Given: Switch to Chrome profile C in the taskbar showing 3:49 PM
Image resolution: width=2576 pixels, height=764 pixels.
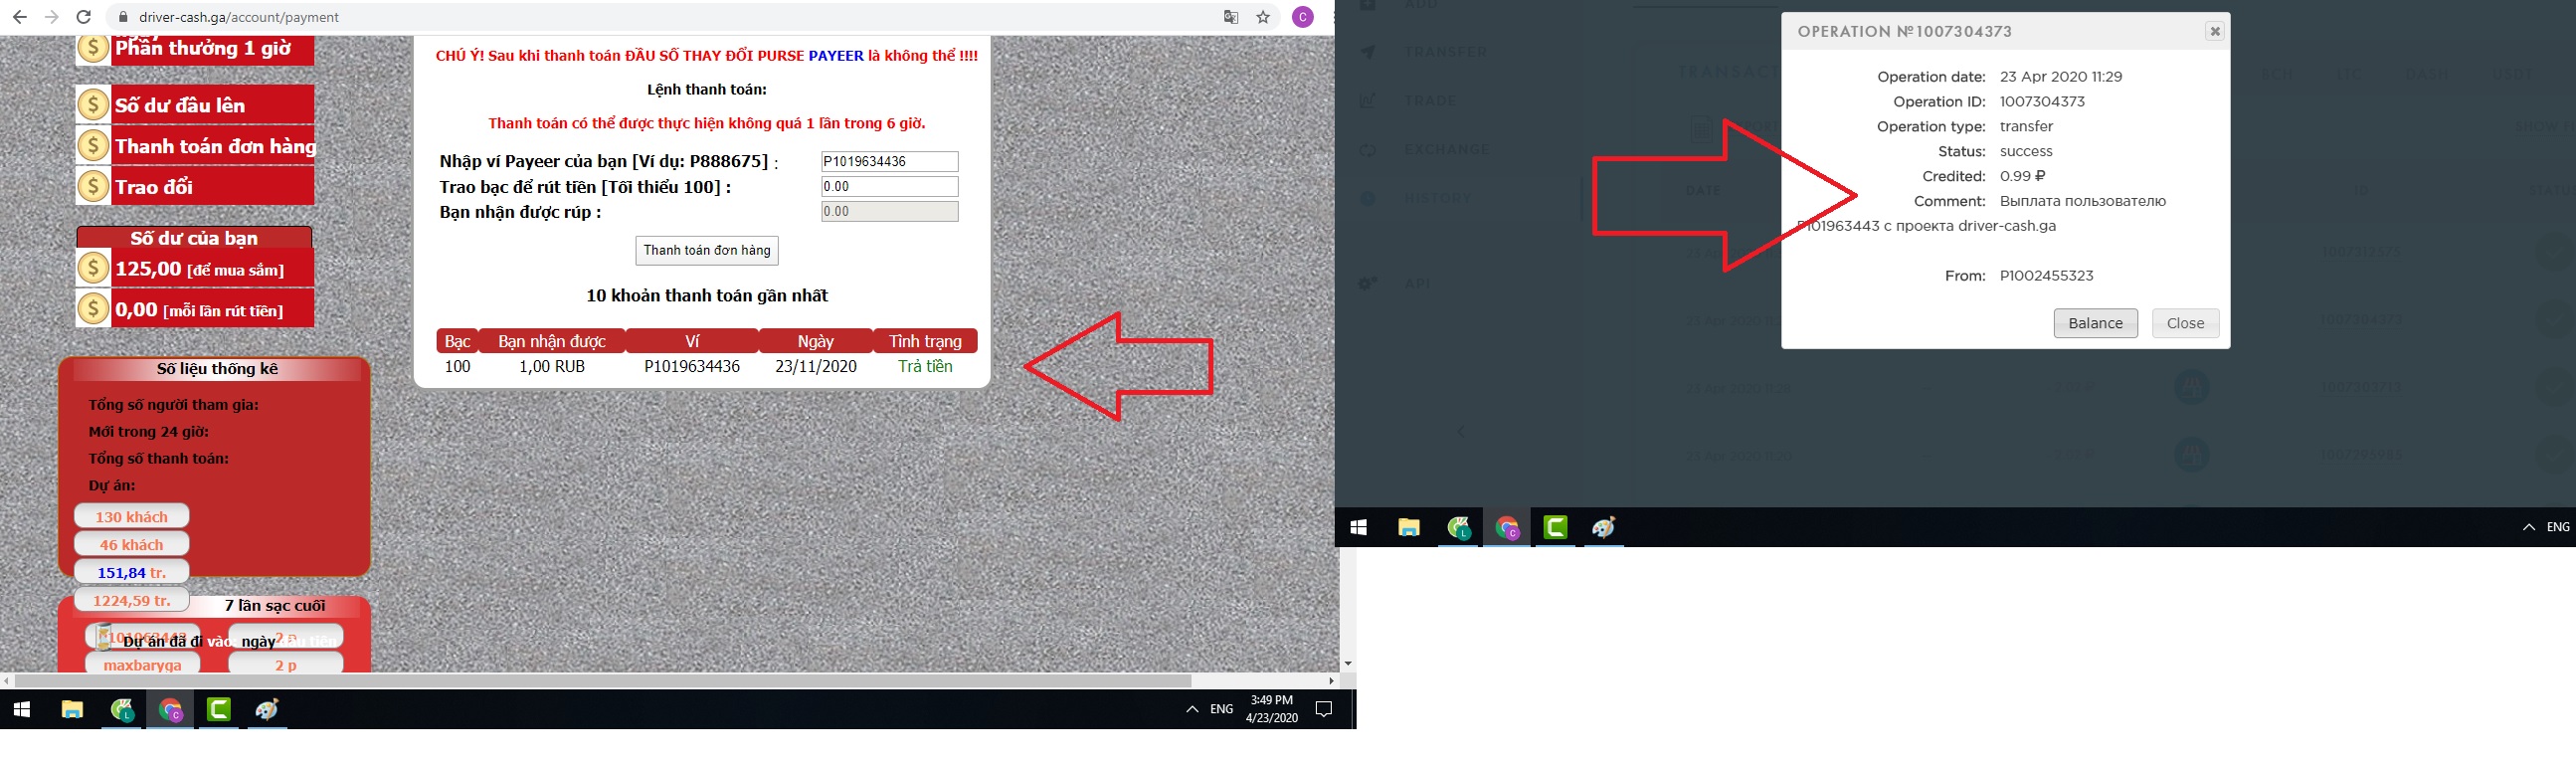Looking at the screenshot, I should pyautogui.click(x=171, y=710).
